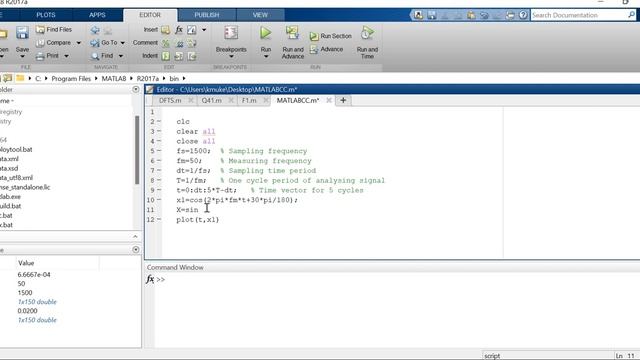
Task: Click the quick access paste icon
Action: (471, 15)
